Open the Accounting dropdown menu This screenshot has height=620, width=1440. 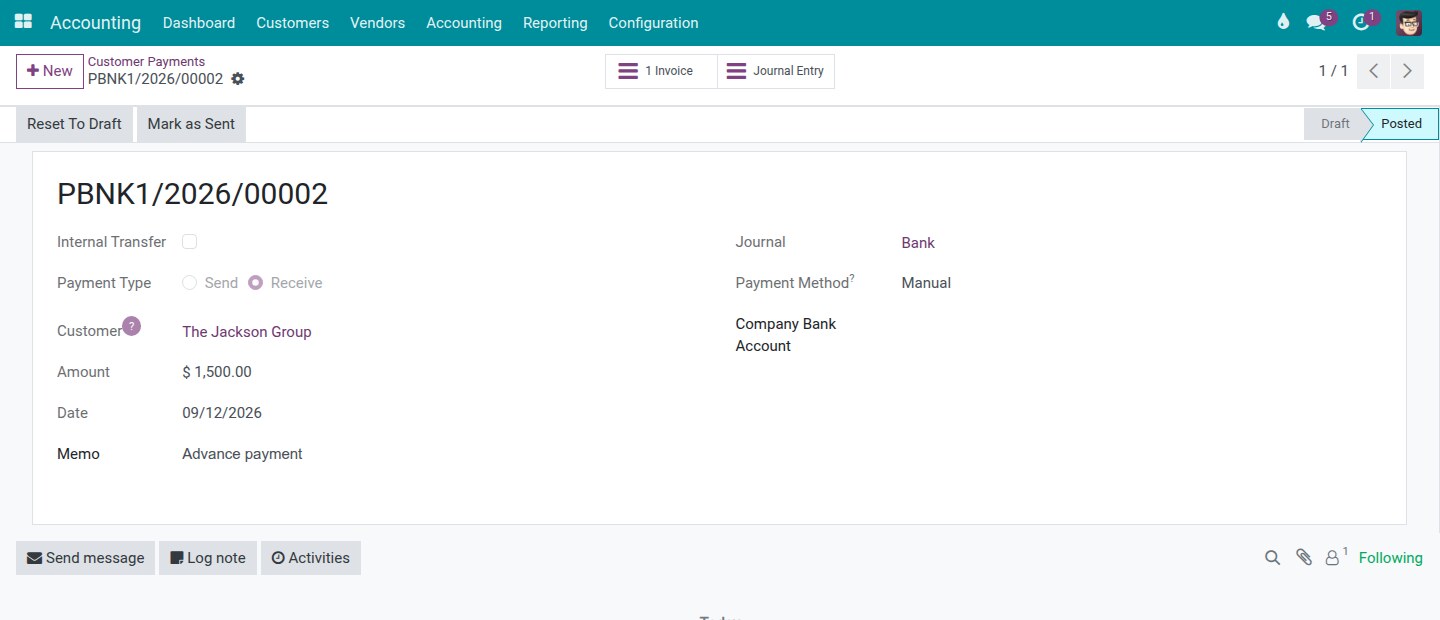pos(464,22)
